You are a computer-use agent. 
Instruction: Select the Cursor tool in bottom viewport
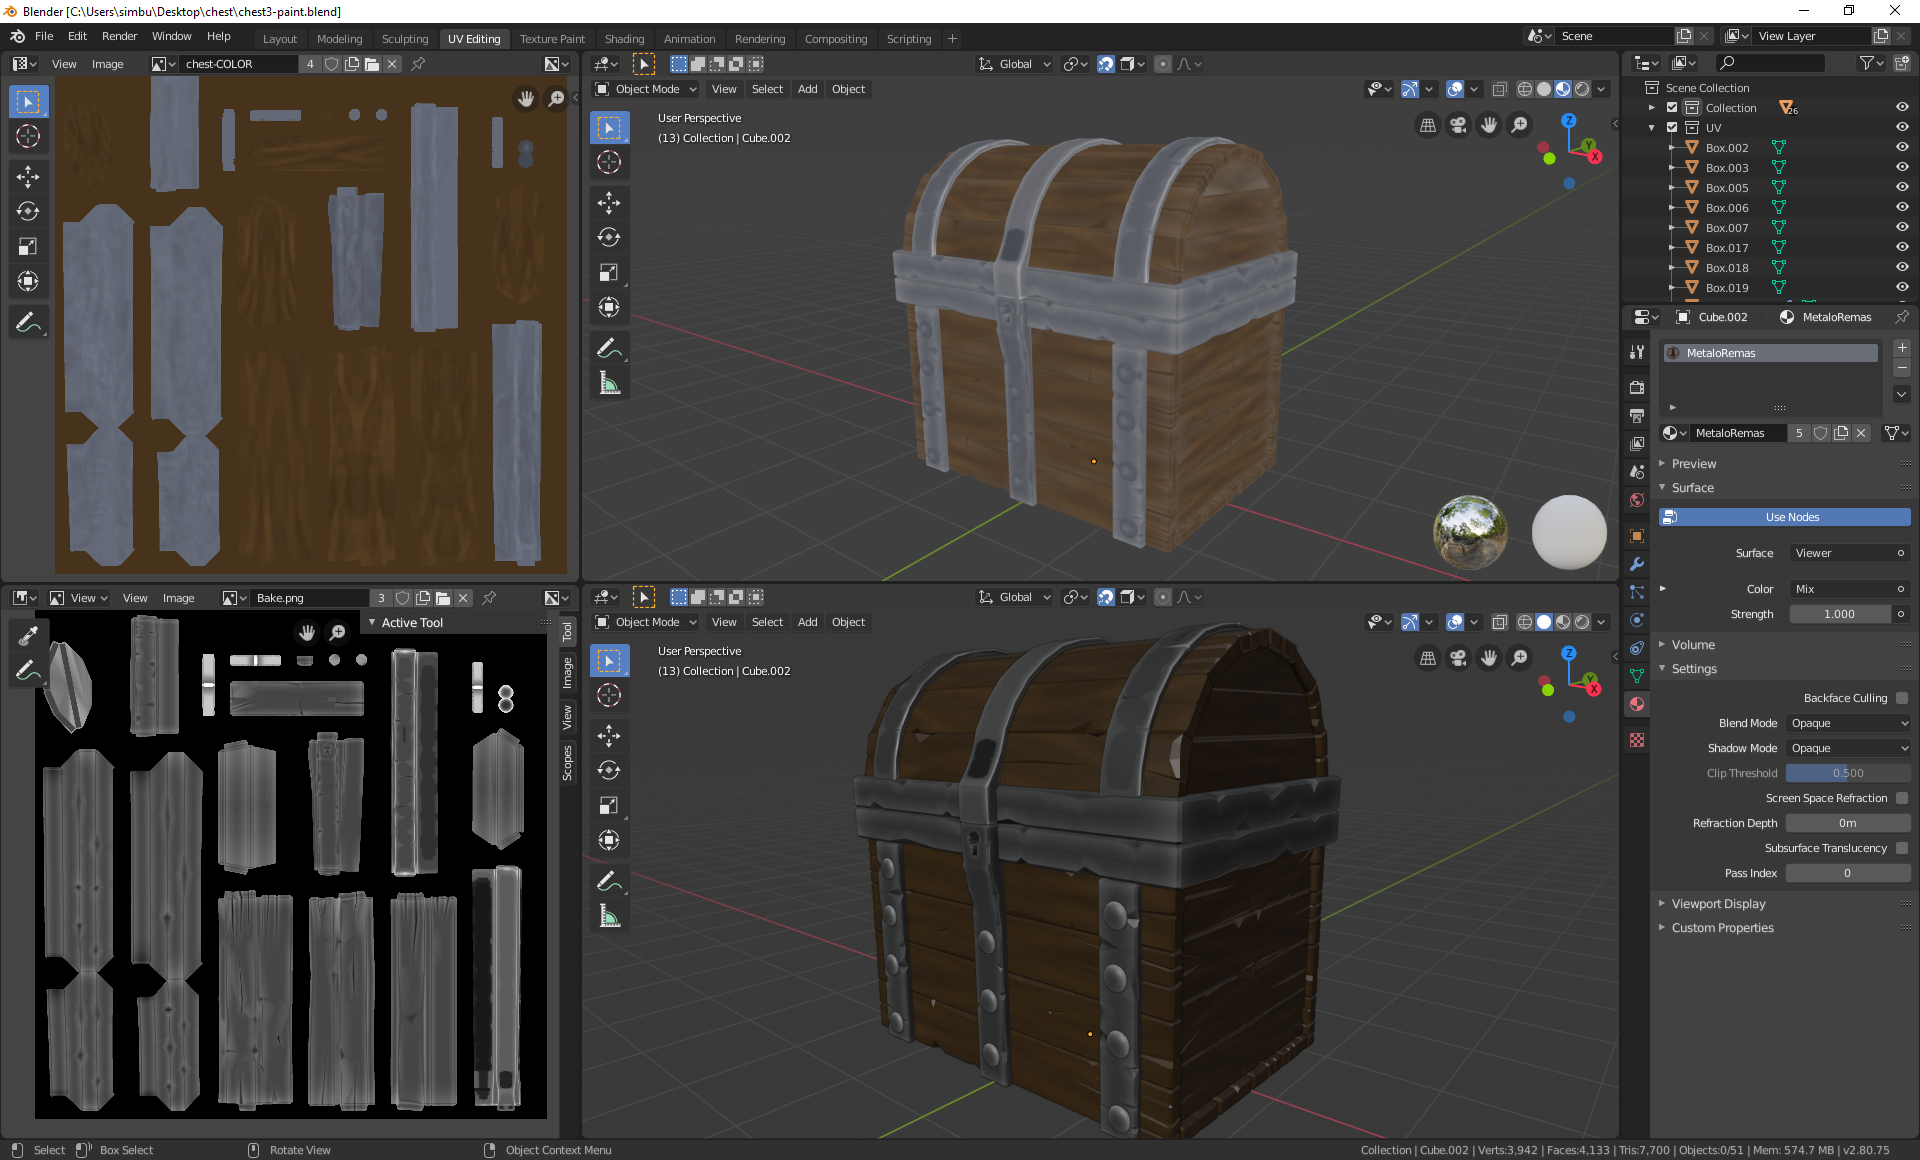pyautogui.click(x=609, y=696)
